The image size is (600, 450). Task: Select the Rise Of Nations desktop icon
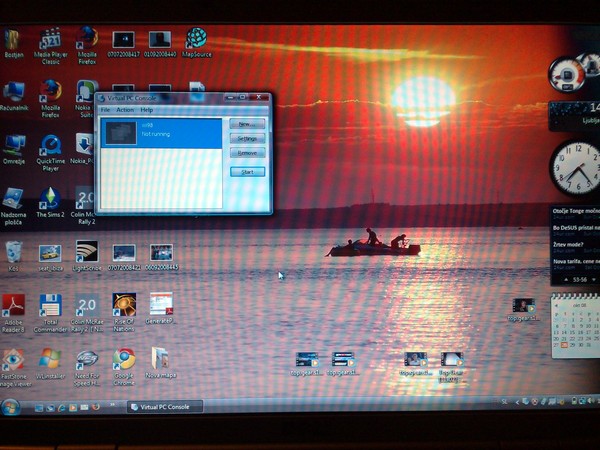[124, 312]
